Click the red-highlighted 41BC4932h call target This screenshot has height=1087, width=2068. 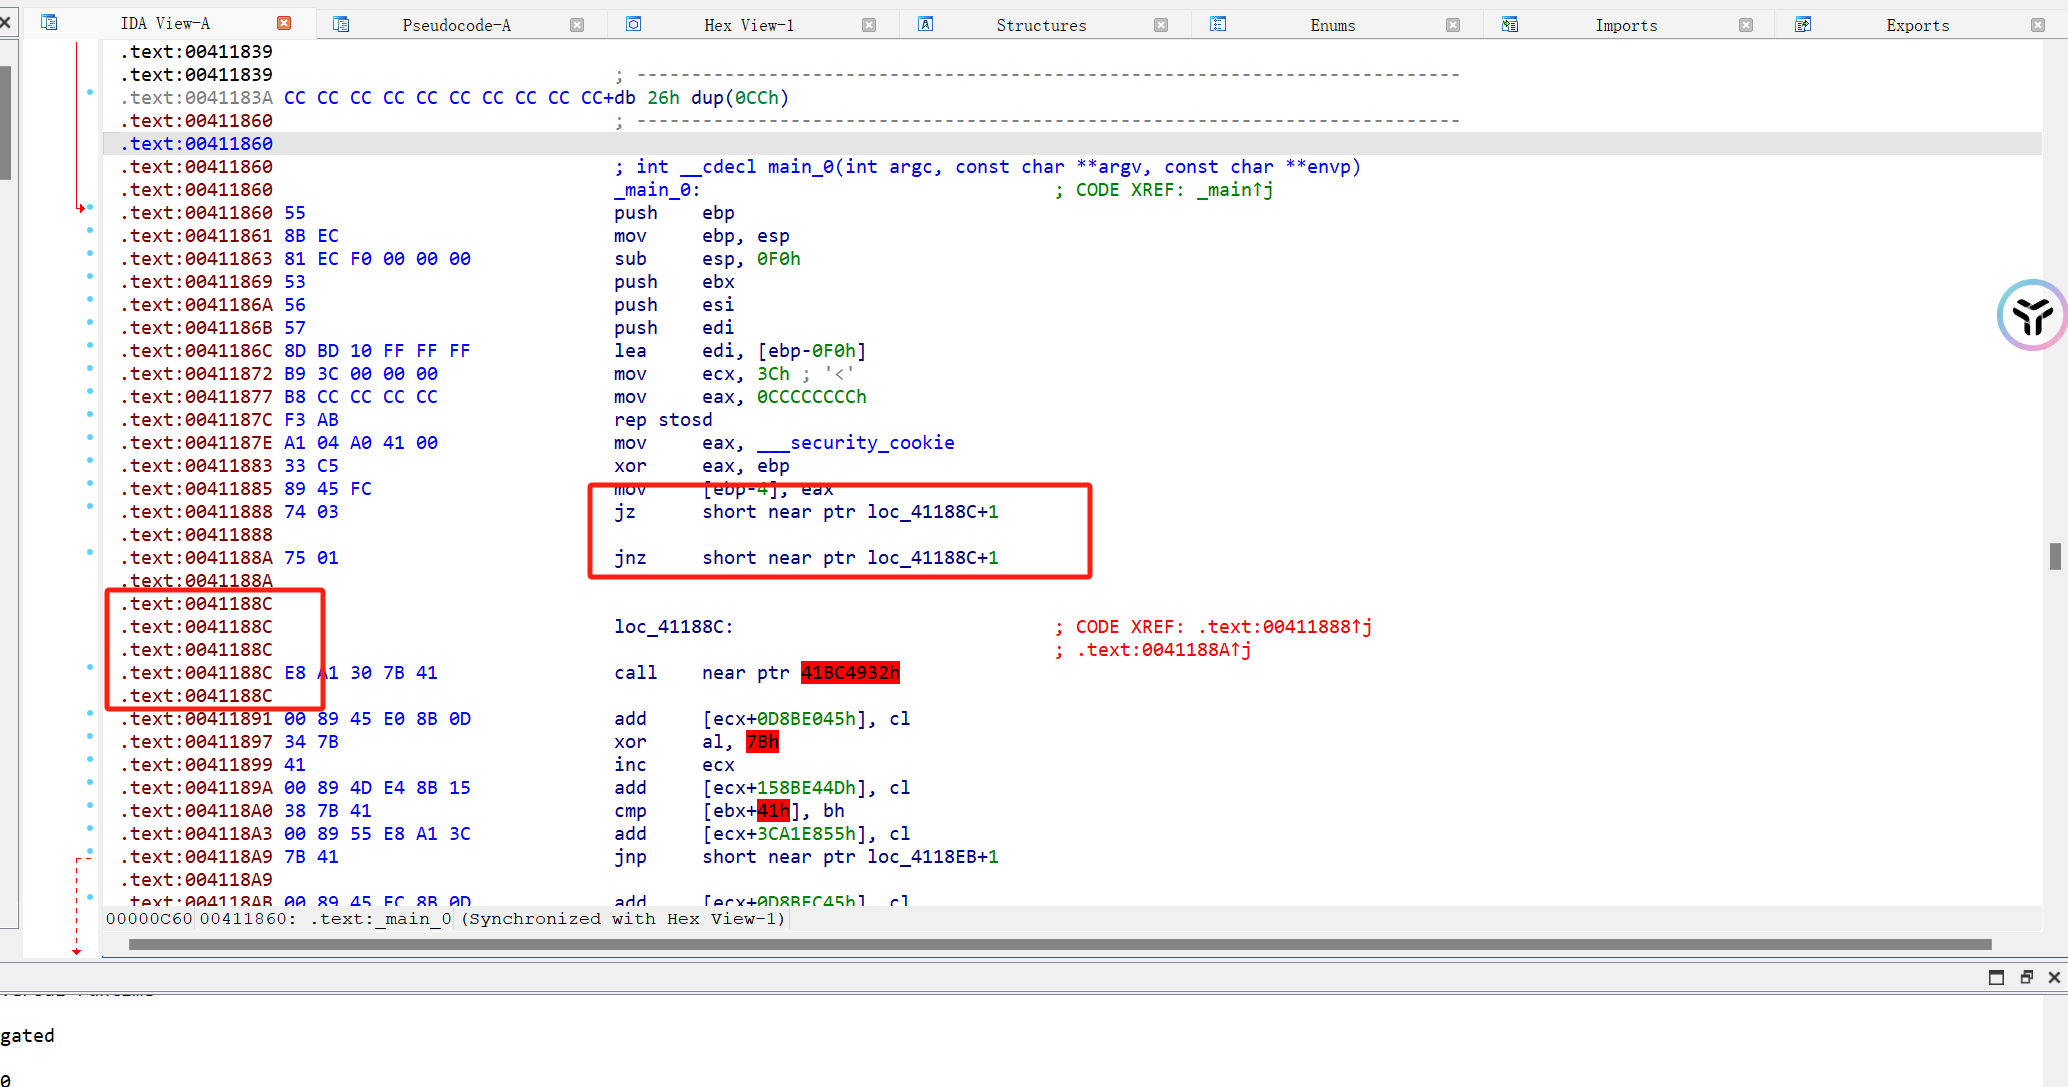[850, 673]
